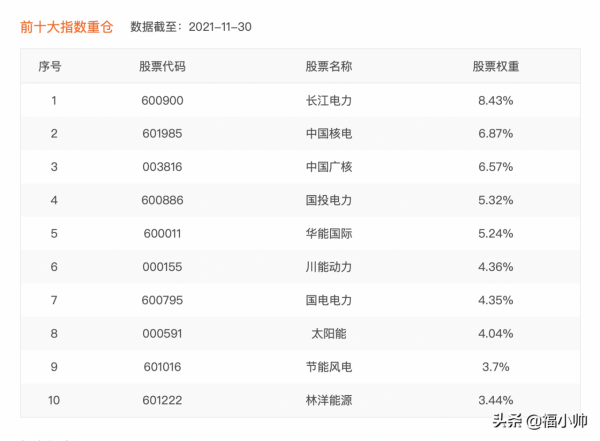
Task: Select stock code 601222 in row 10
Action: [x=163, y=400]
